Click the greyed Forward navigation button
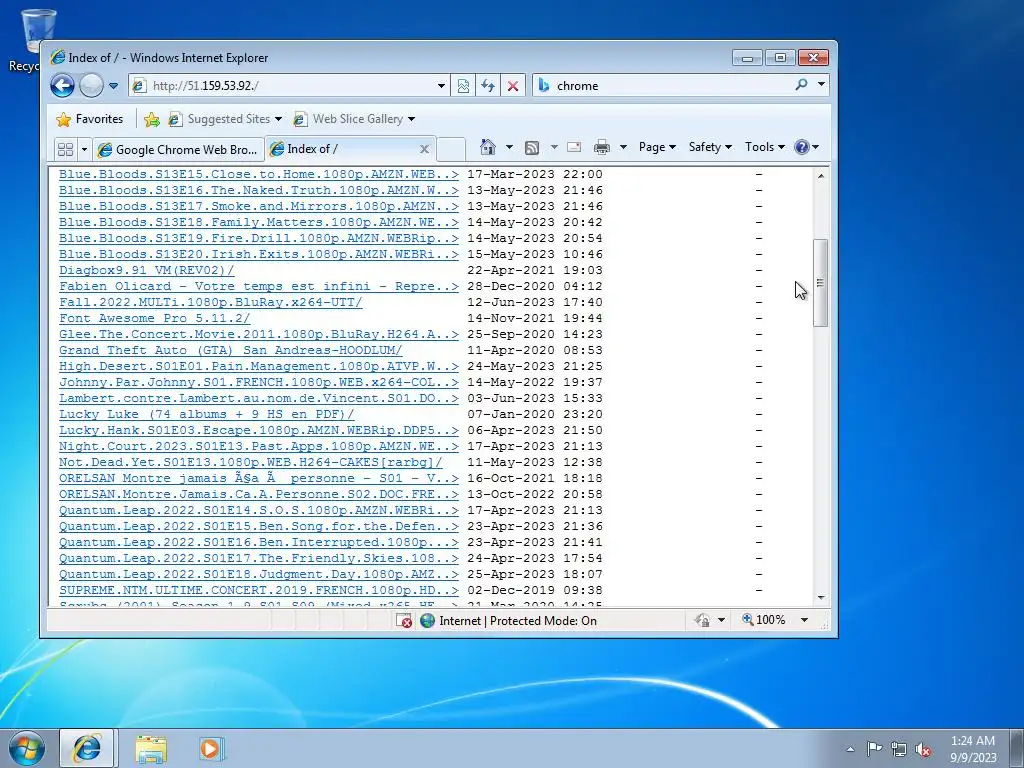The width and height of the screenshot is (1024, 768). [x=91, y=86]
